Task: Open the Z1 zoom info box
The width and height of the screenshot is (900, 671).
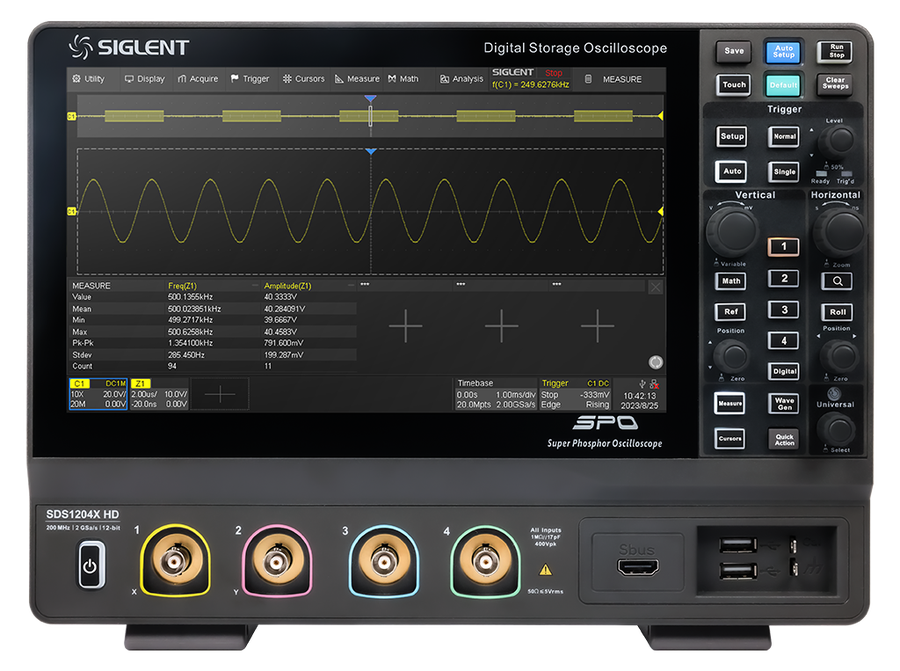Action: [159, 394]
